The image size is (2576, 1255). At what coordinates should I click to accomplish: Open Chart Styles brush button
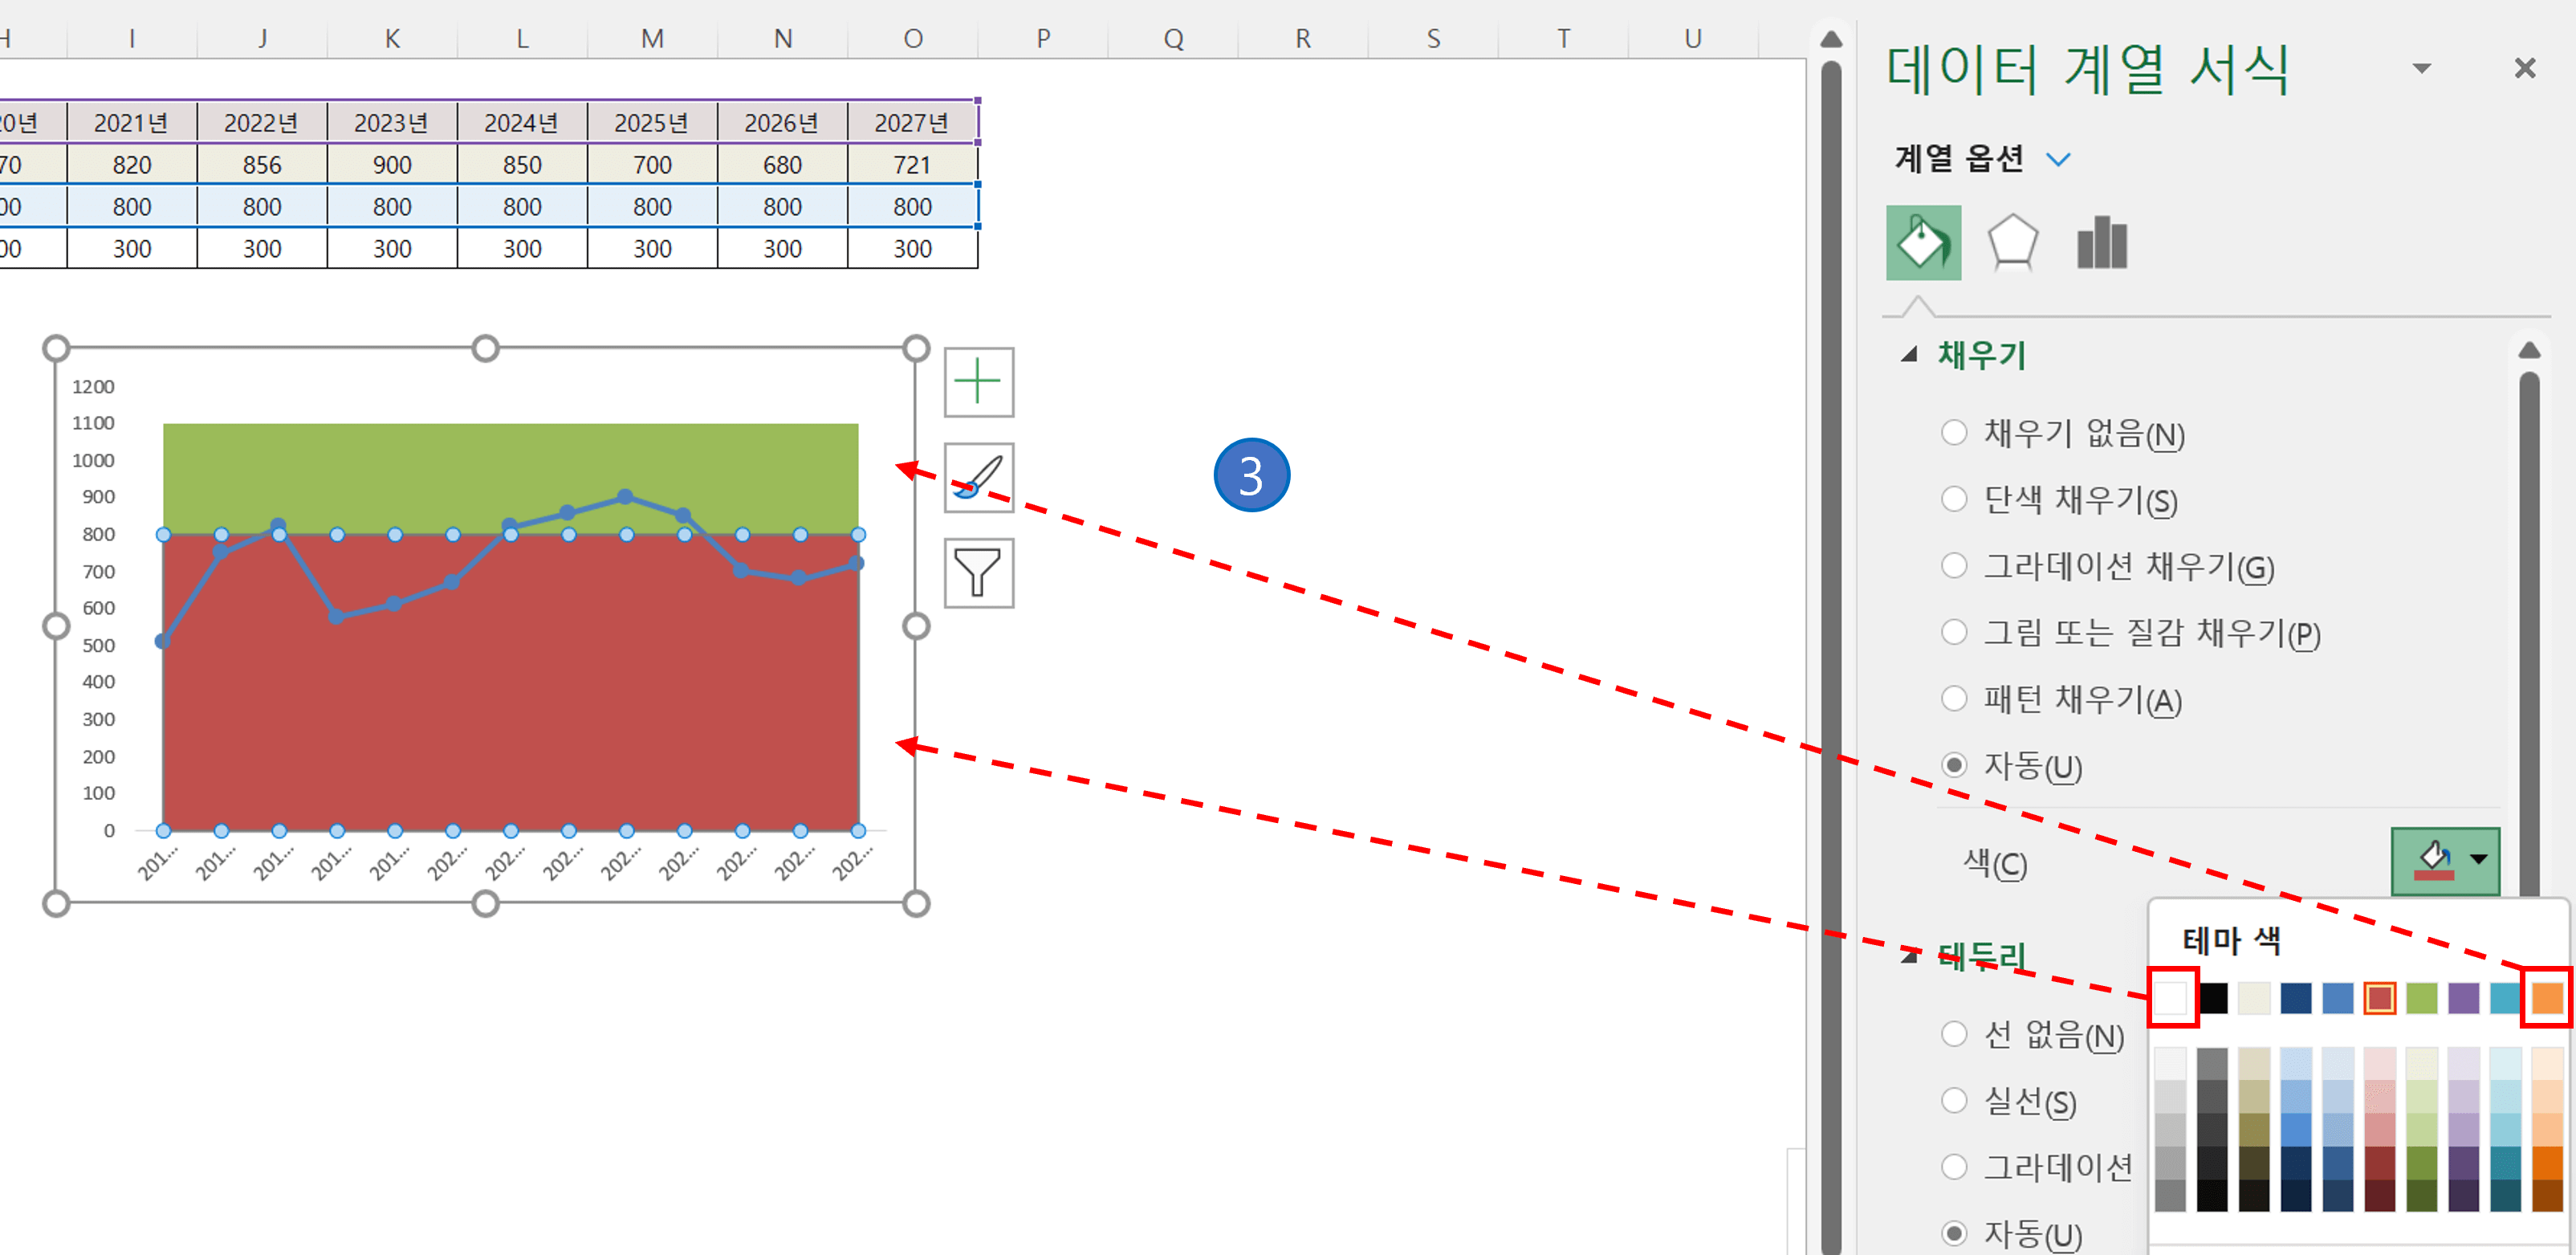point(978,478)
